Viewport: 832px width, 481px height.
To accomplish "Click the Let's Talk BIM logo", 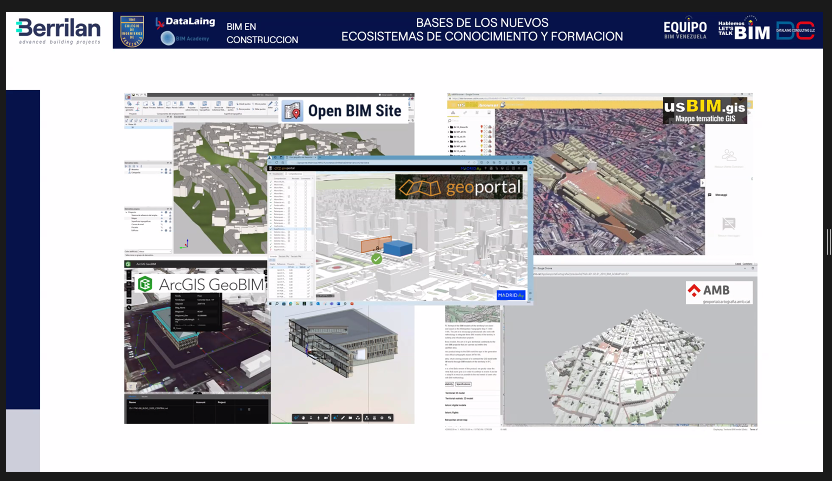I will (x=744, y=29).
